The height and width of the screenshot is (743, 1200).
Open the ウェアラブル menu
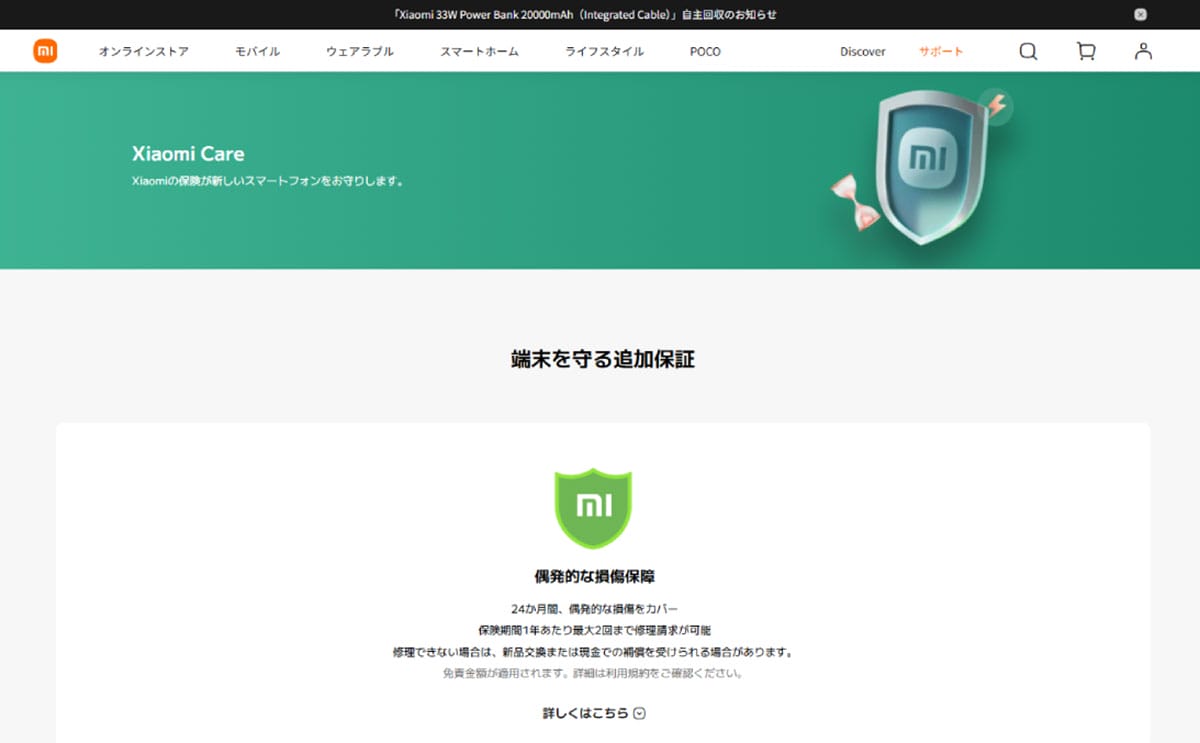[359, 51]
